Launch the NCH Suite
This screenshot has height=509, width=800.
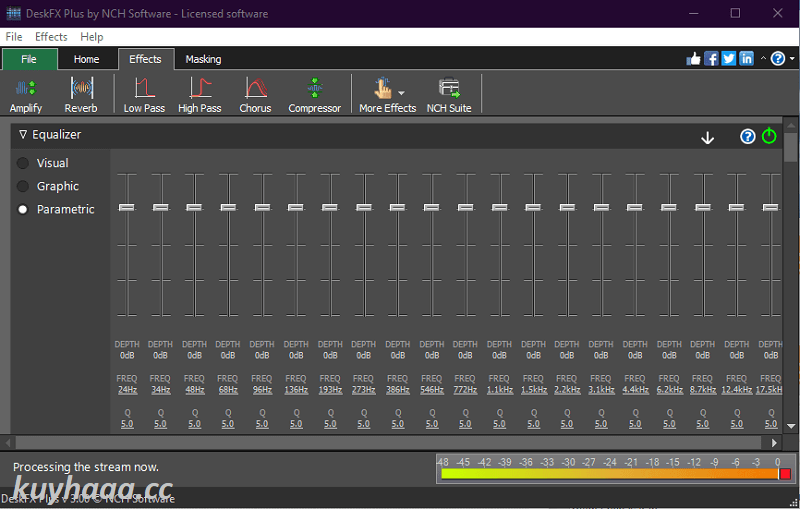449,95
